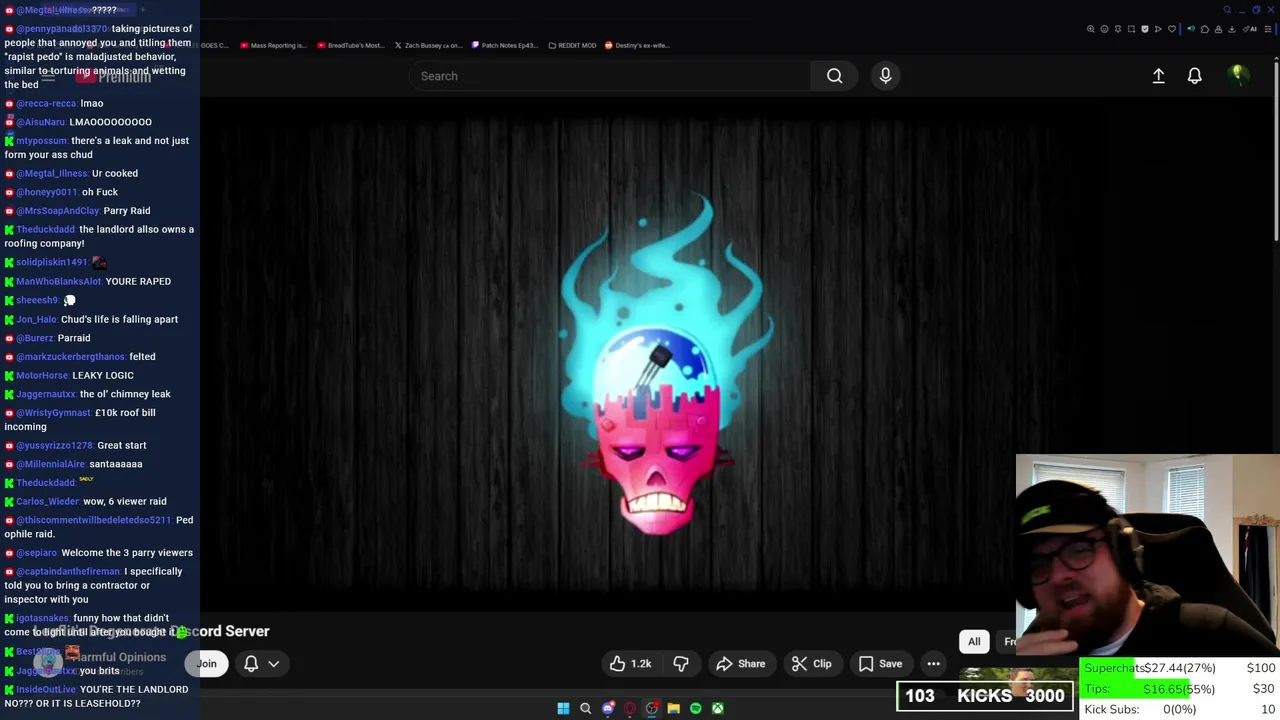Open the ad blocker shield icon
The width and height of the screenshot is (1280, 720).
(x=1145, y=29)
